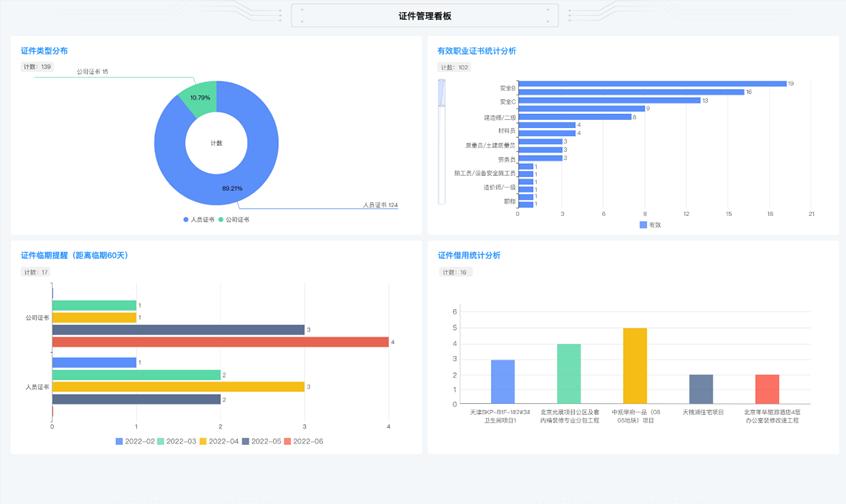
Task: Click the top bar with value 19
Action: click(x=652, y=84)
